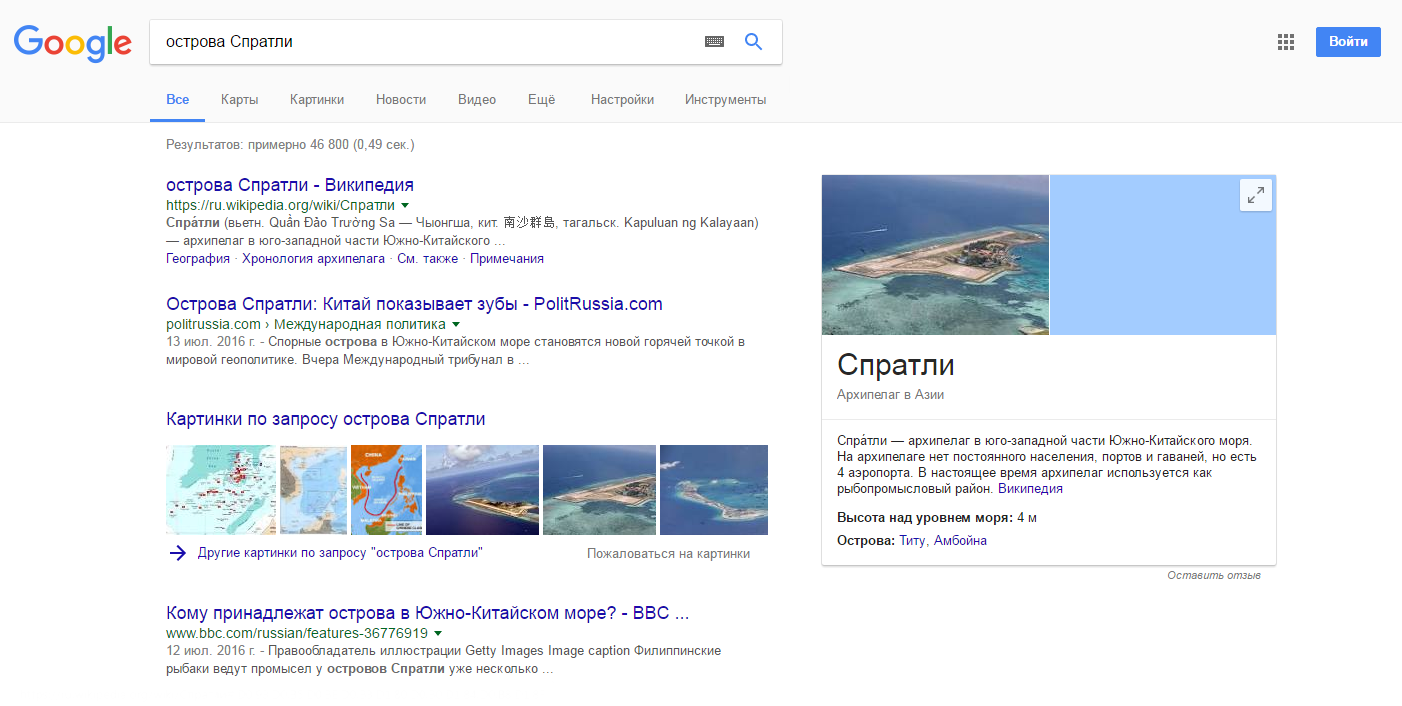Click the География sitelink
The width and height of the screenshot is (1402, 706).
tap(198, 258)
